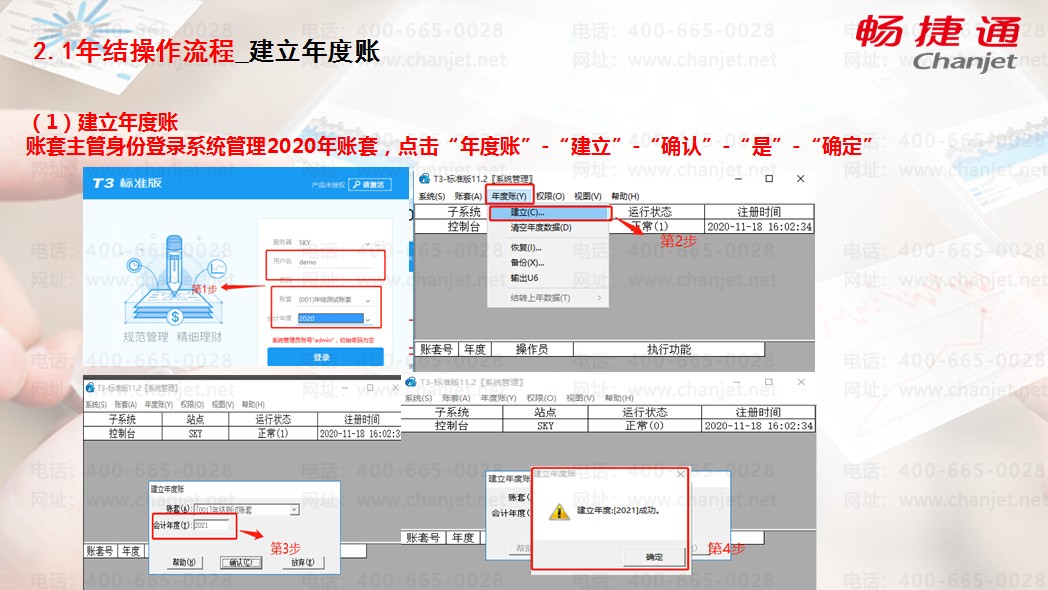The image size is (1048, 590).
Task: Open the 服务器 SKY dropdown on the login window
Action: [x=367, y=243]
